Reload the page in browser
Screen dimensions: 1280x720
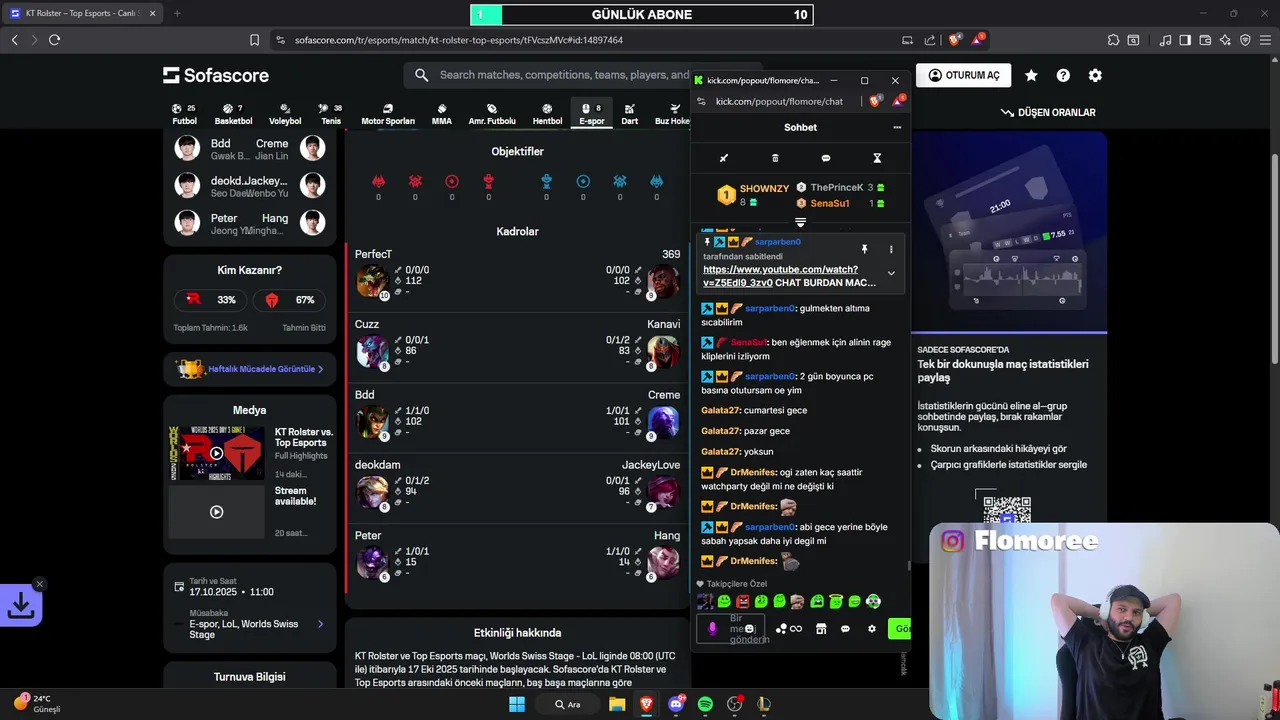[x=54, y=40]
